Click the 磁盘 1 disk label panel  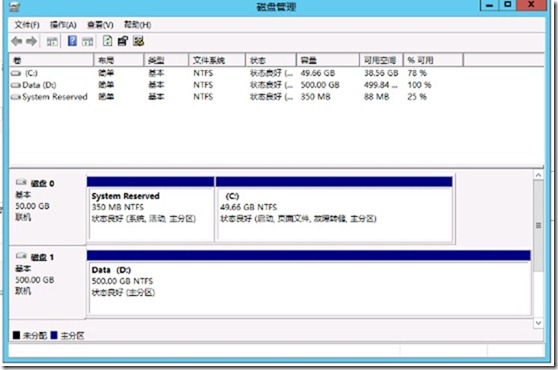[47, 281]
